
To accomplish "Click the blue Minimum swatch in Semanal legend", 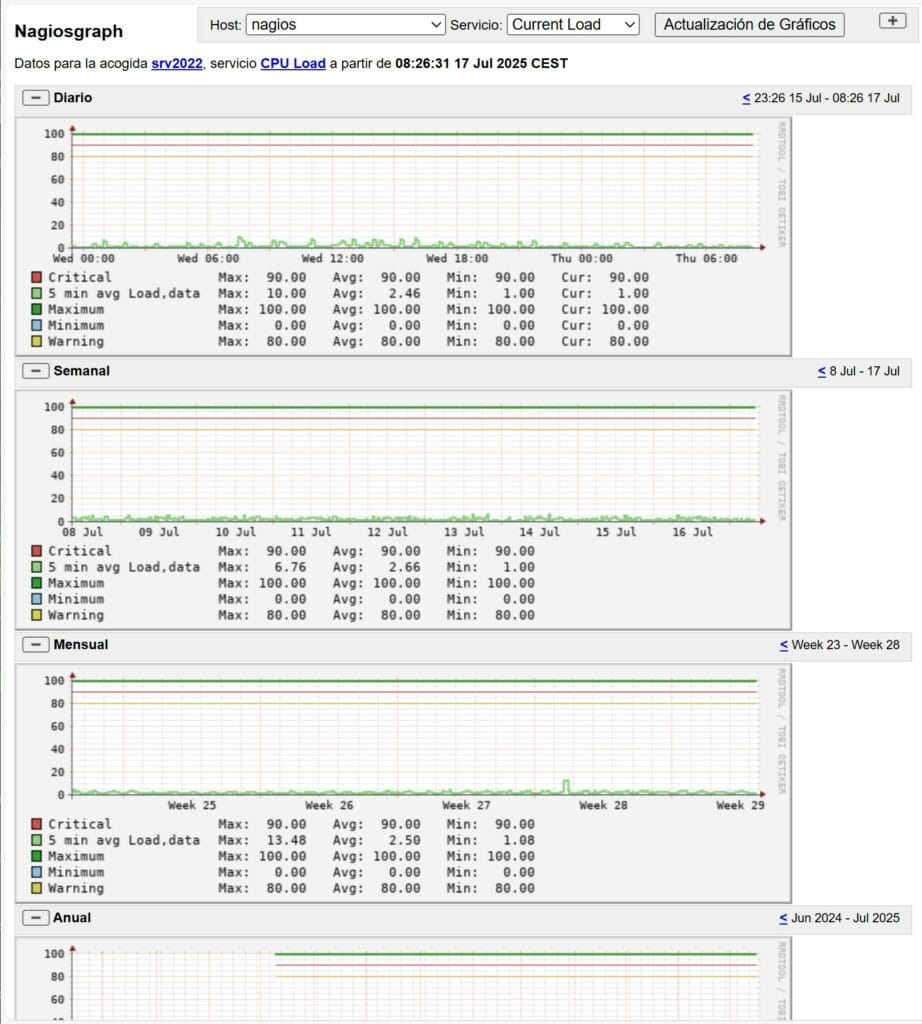I will [x=37, y=599].
